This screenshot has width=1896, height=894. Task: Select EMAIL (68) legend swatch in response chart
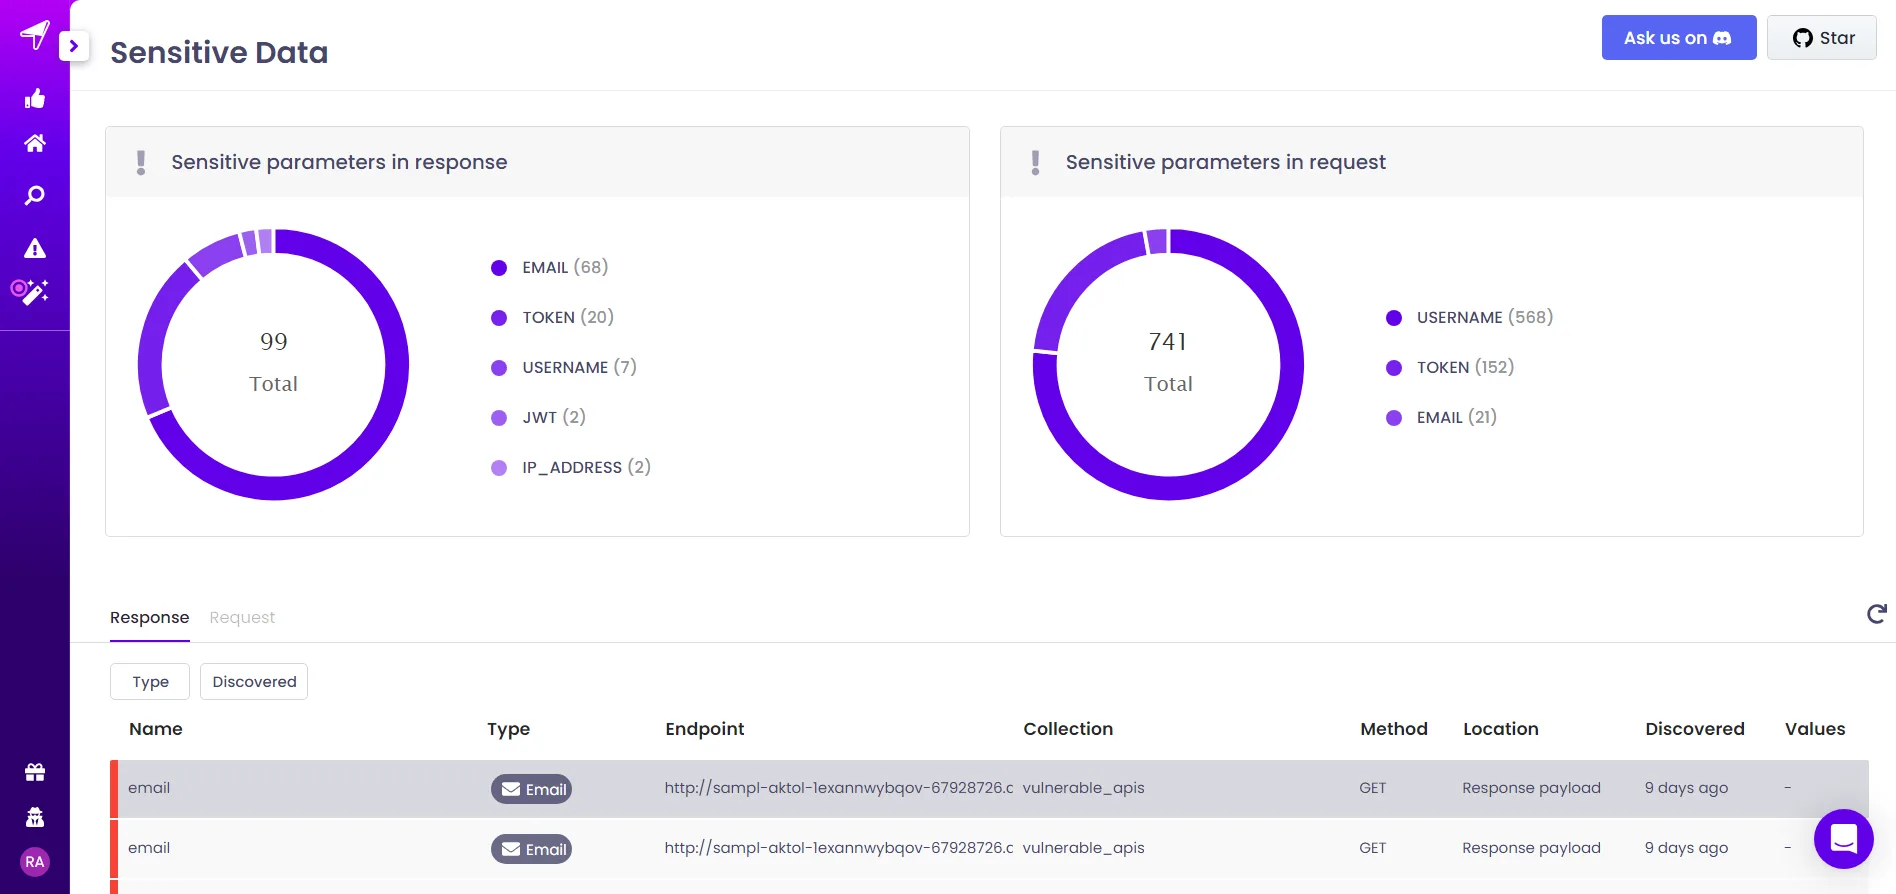pos(499,268)
